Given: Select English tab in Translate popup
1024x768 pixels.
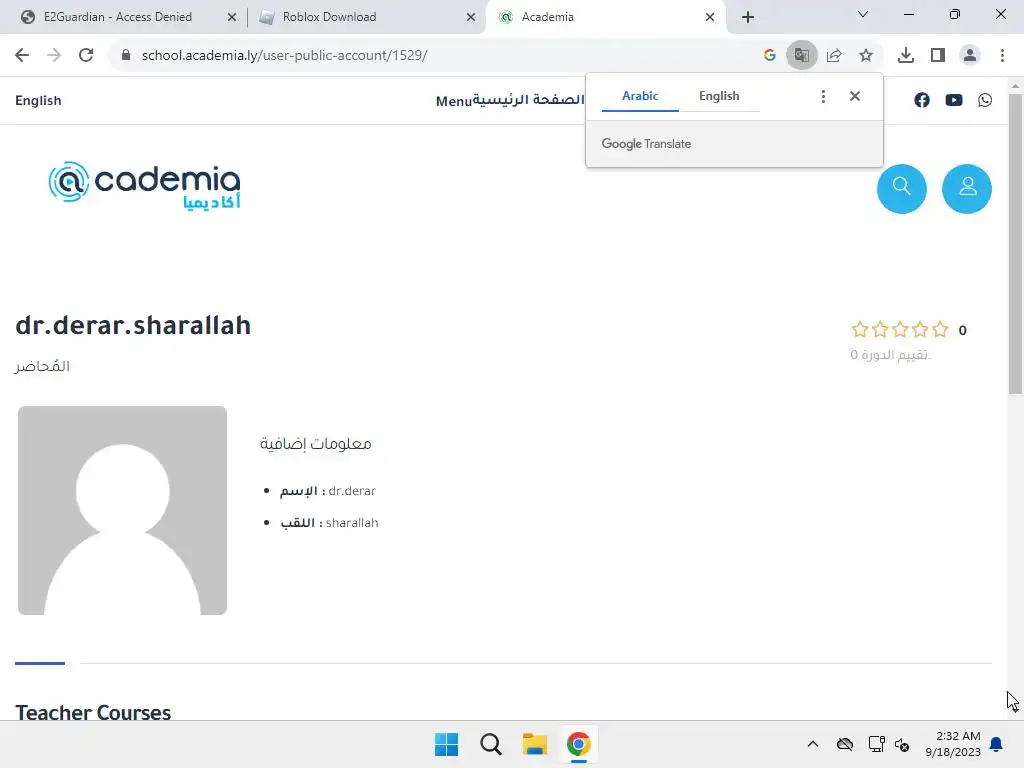Looking at the screenshot, I should 719,96.
